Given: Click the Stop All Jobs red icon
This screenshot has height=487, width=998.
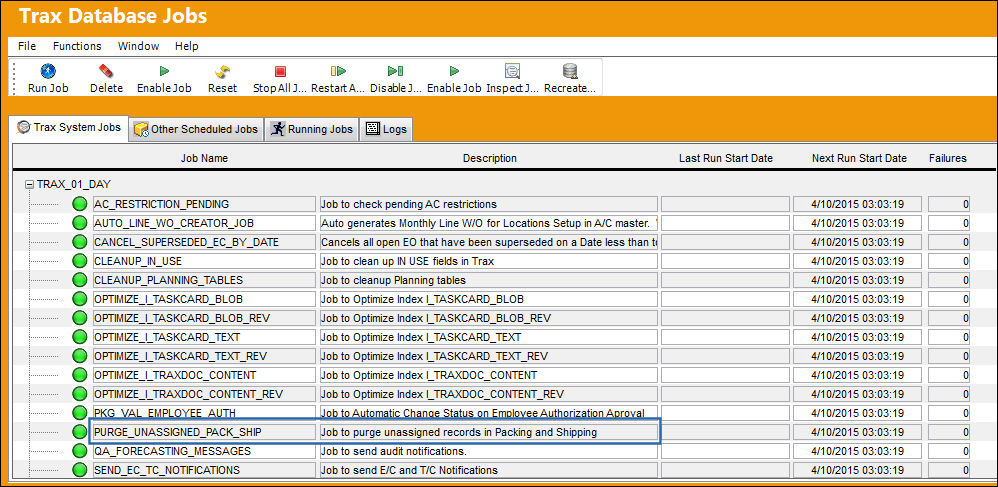Looking at the screenshot, I should [x=280, y=71].
